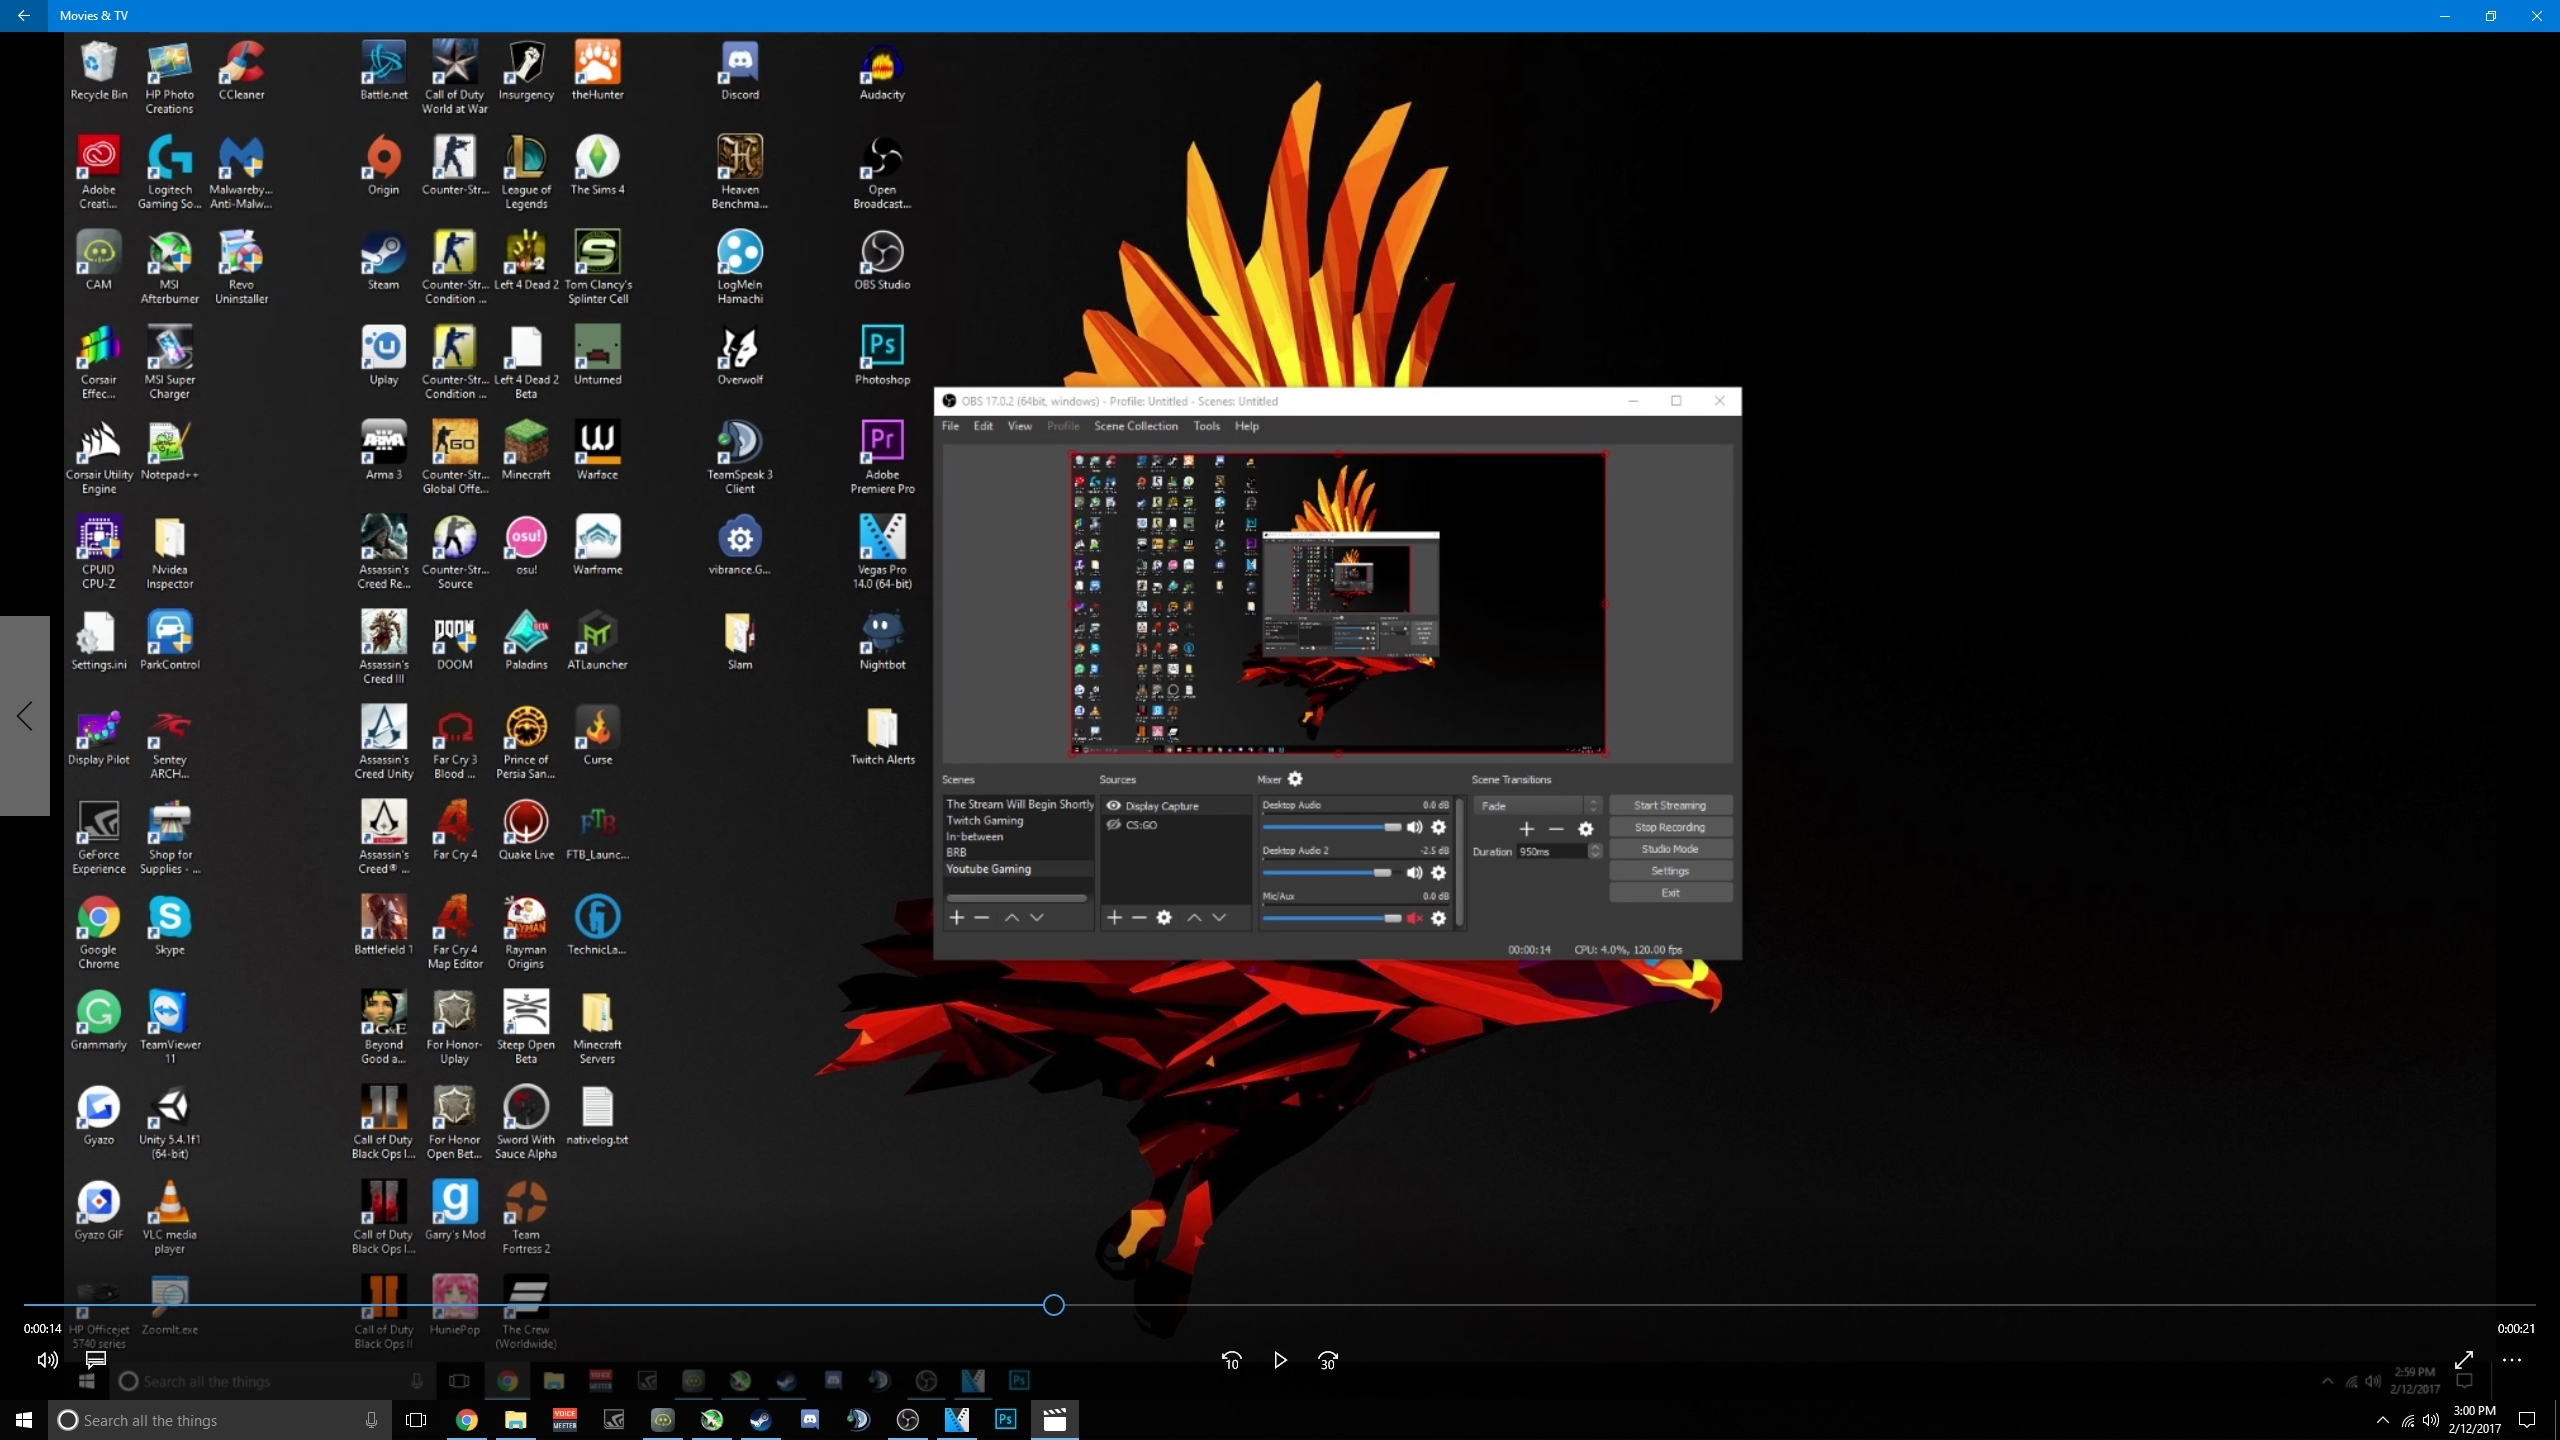Toggle full screen with the diagonal arrows icon

coord(2464,1360)
